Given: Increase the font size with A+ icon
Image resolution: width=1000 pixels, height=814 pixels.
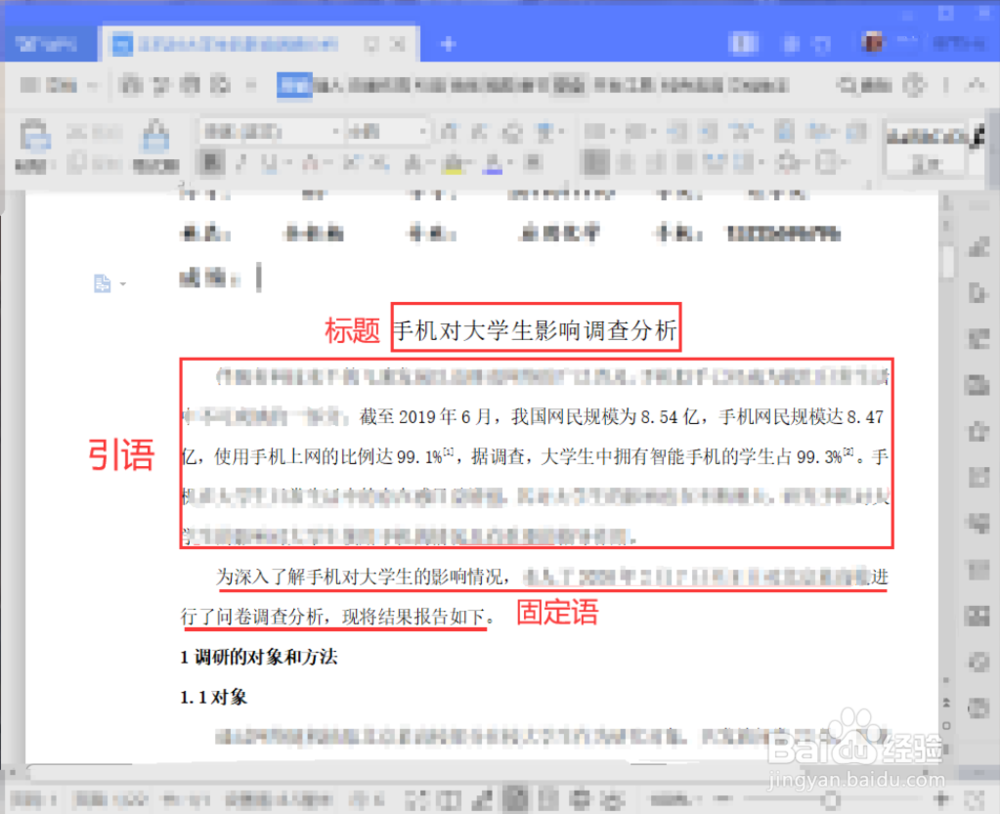Looking at the screenshot, I should coord(448,132).
